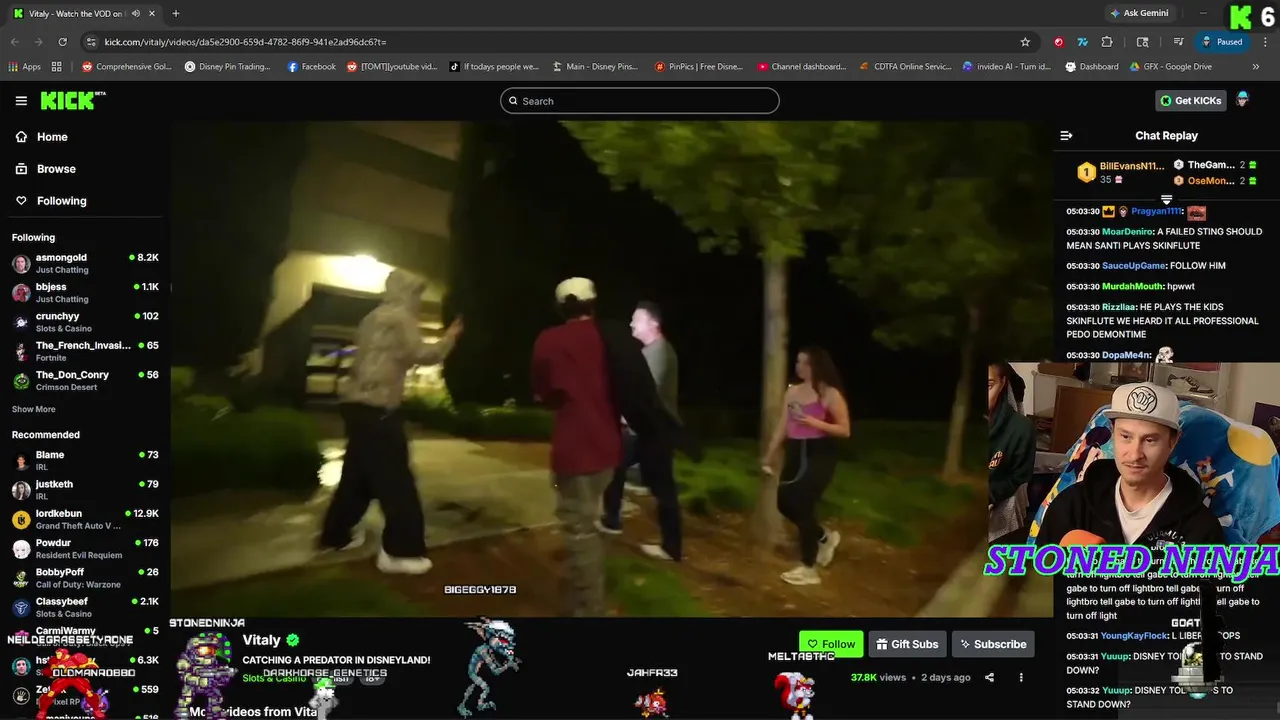Open the invideo AI bookmark

tap(1007, 67)
